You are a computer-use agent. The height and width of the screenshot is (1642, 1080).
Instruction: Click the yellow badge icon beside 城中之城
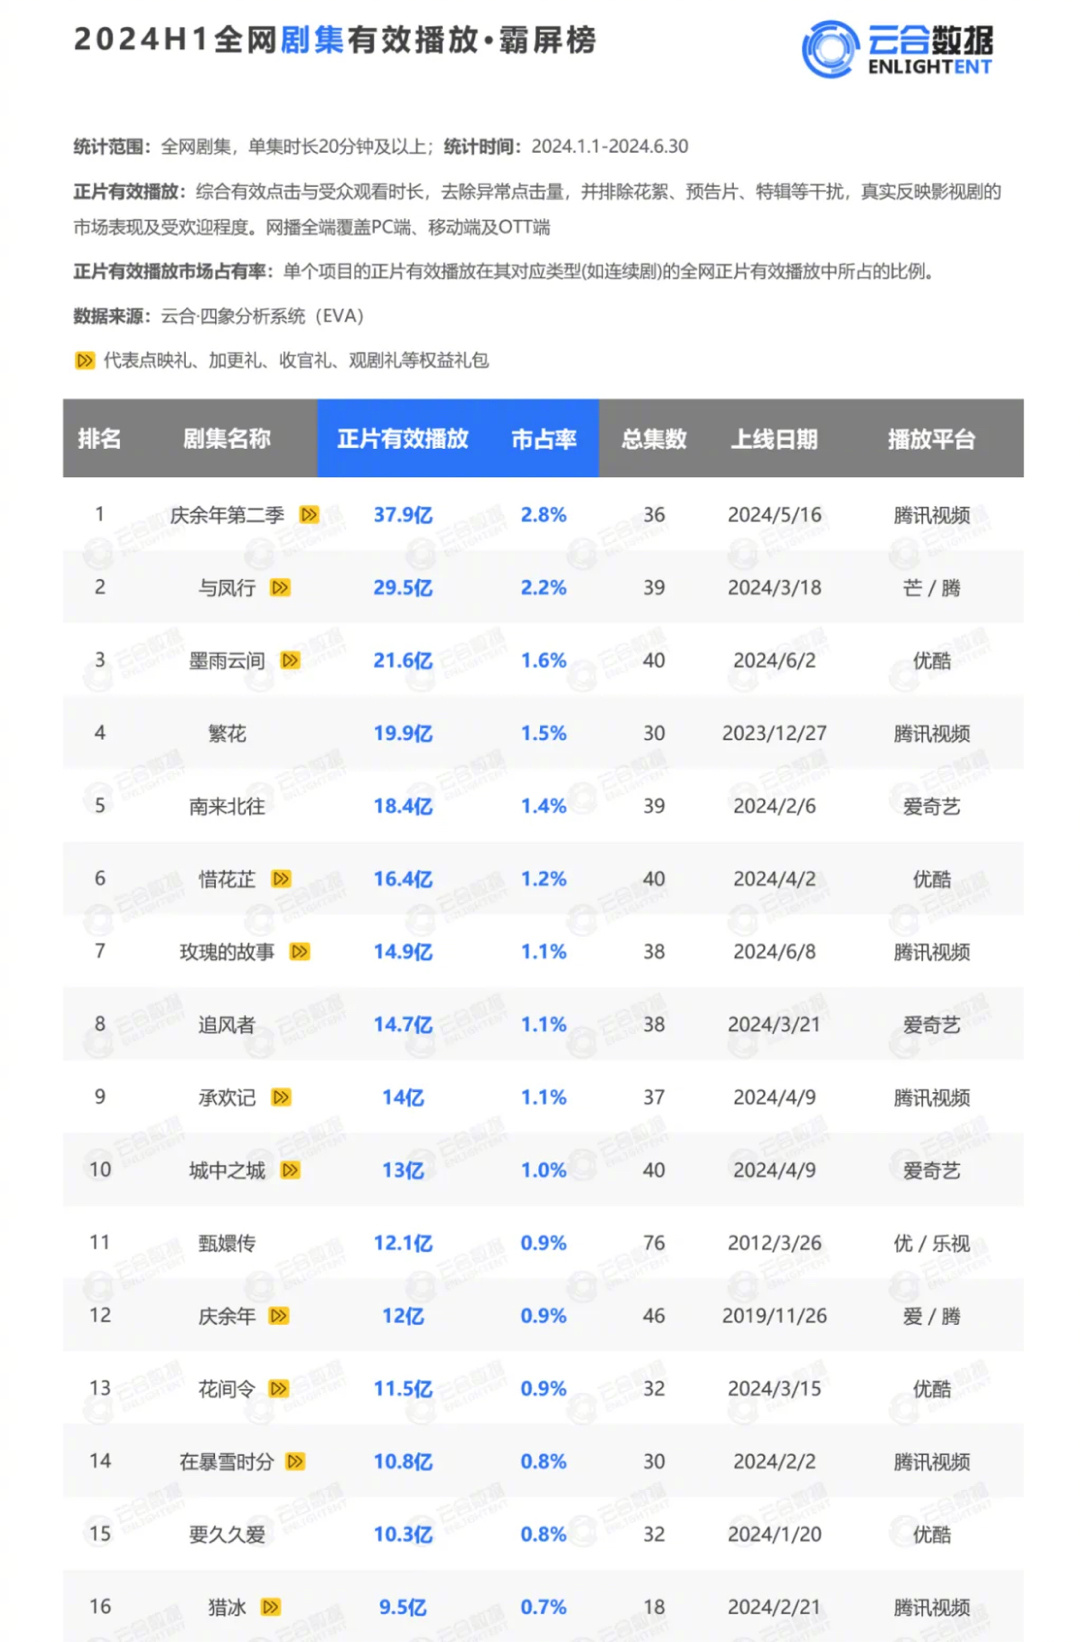point(290,1170)
